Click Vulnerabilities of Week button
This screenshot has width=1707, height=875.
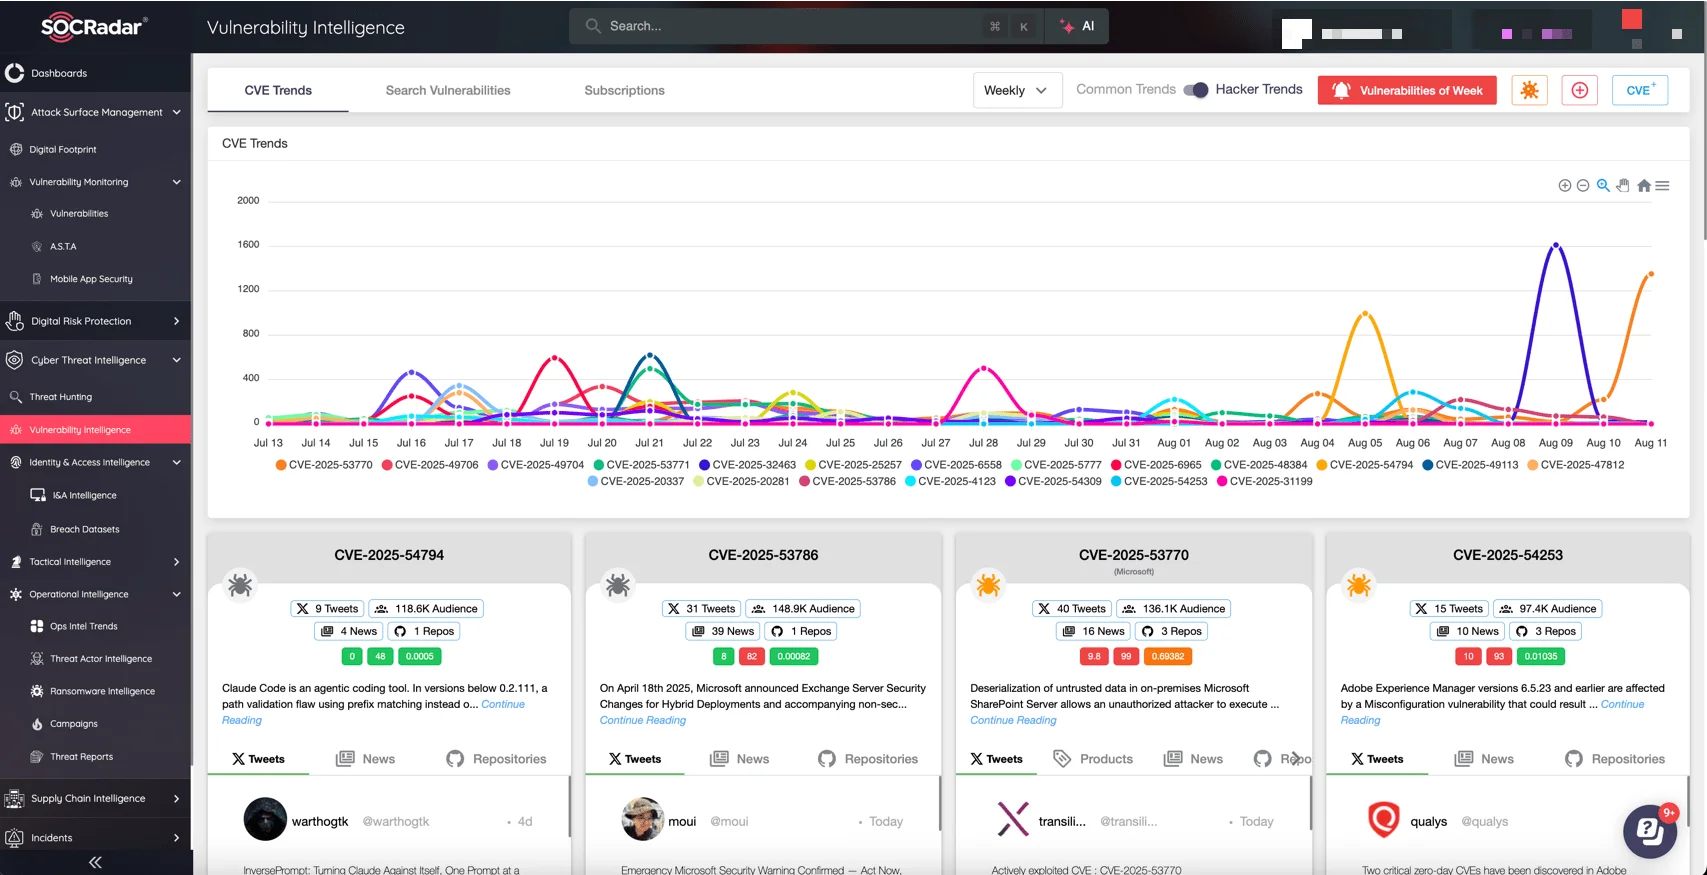coord(1407,90)
